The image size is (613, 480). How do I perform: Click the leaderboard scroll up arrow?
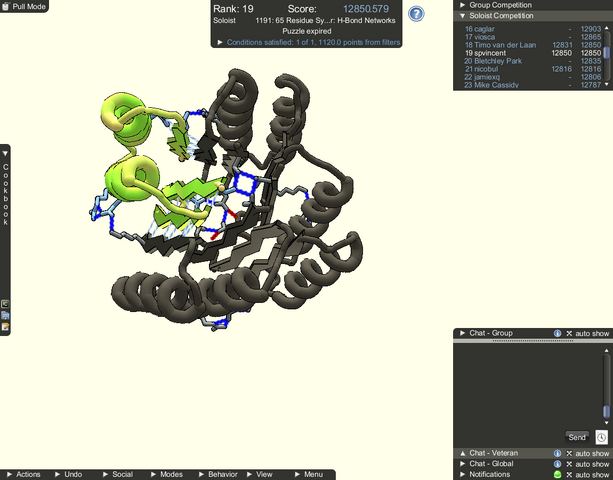607,28
